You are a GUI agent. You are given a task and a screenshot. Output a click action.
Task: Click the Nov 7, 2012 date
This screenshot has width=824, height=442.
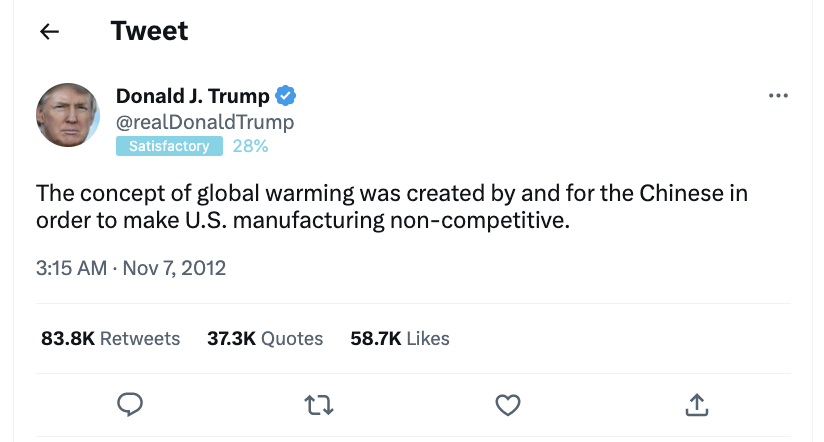(x=176, y=268)
